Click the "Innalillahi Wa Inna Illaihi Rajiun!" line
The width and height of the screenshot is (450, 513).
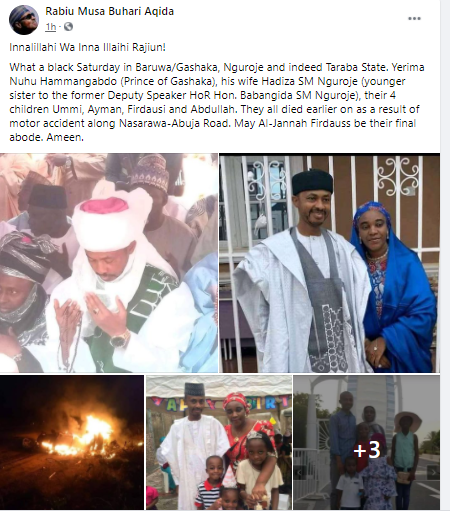click(x=87, y=47)
